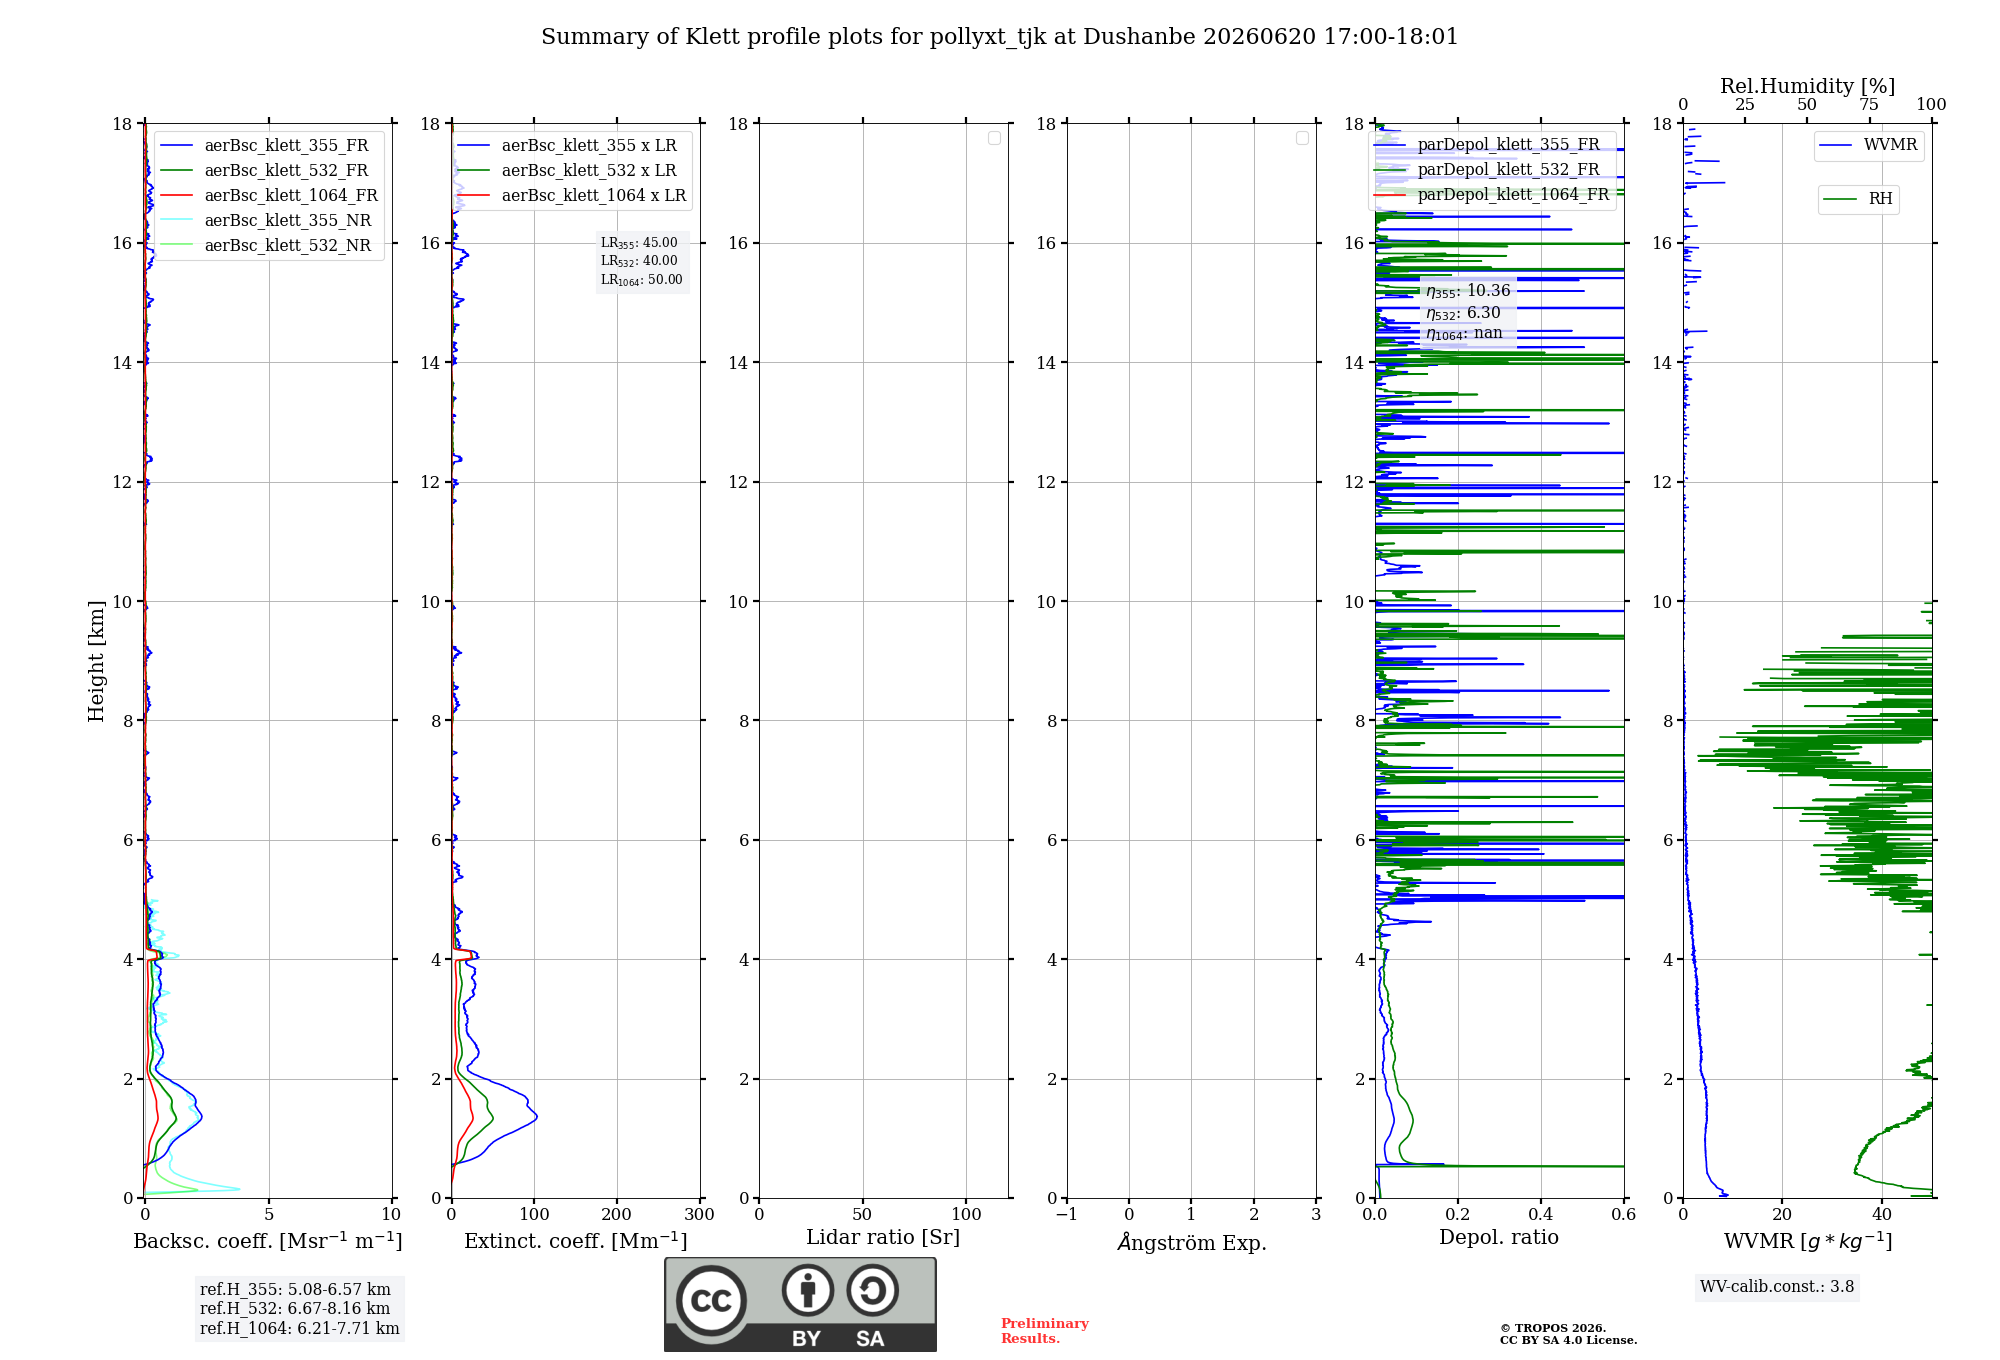Click the LR values annotation box
Viewport: 2000px width, 1360px height.
(x=642, y=261)
